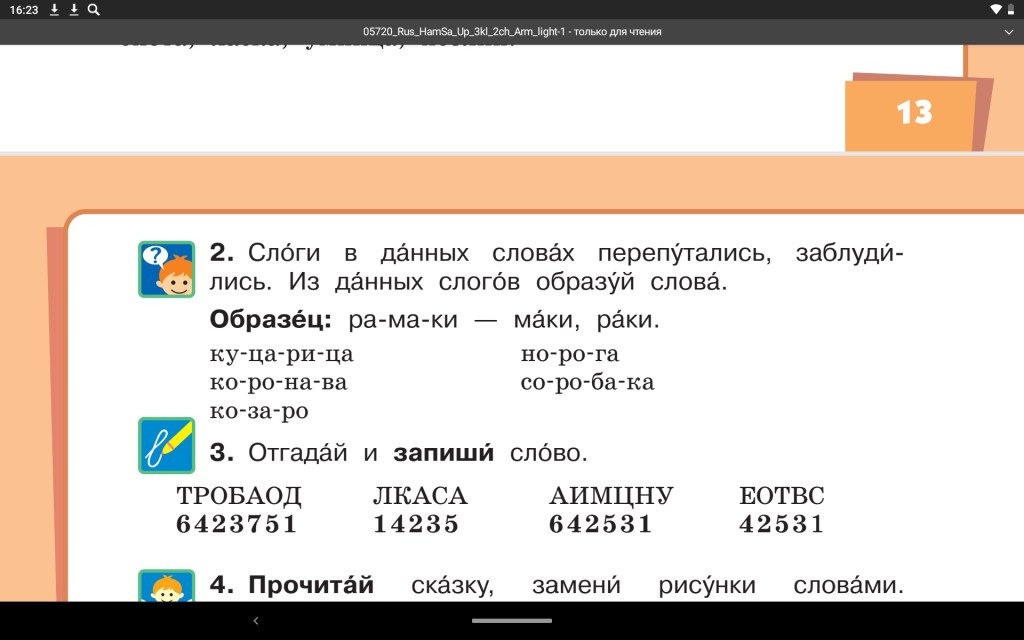Tap the first download icon in status bar
This screenshot has width=1024, height=640.
(54, 9)
